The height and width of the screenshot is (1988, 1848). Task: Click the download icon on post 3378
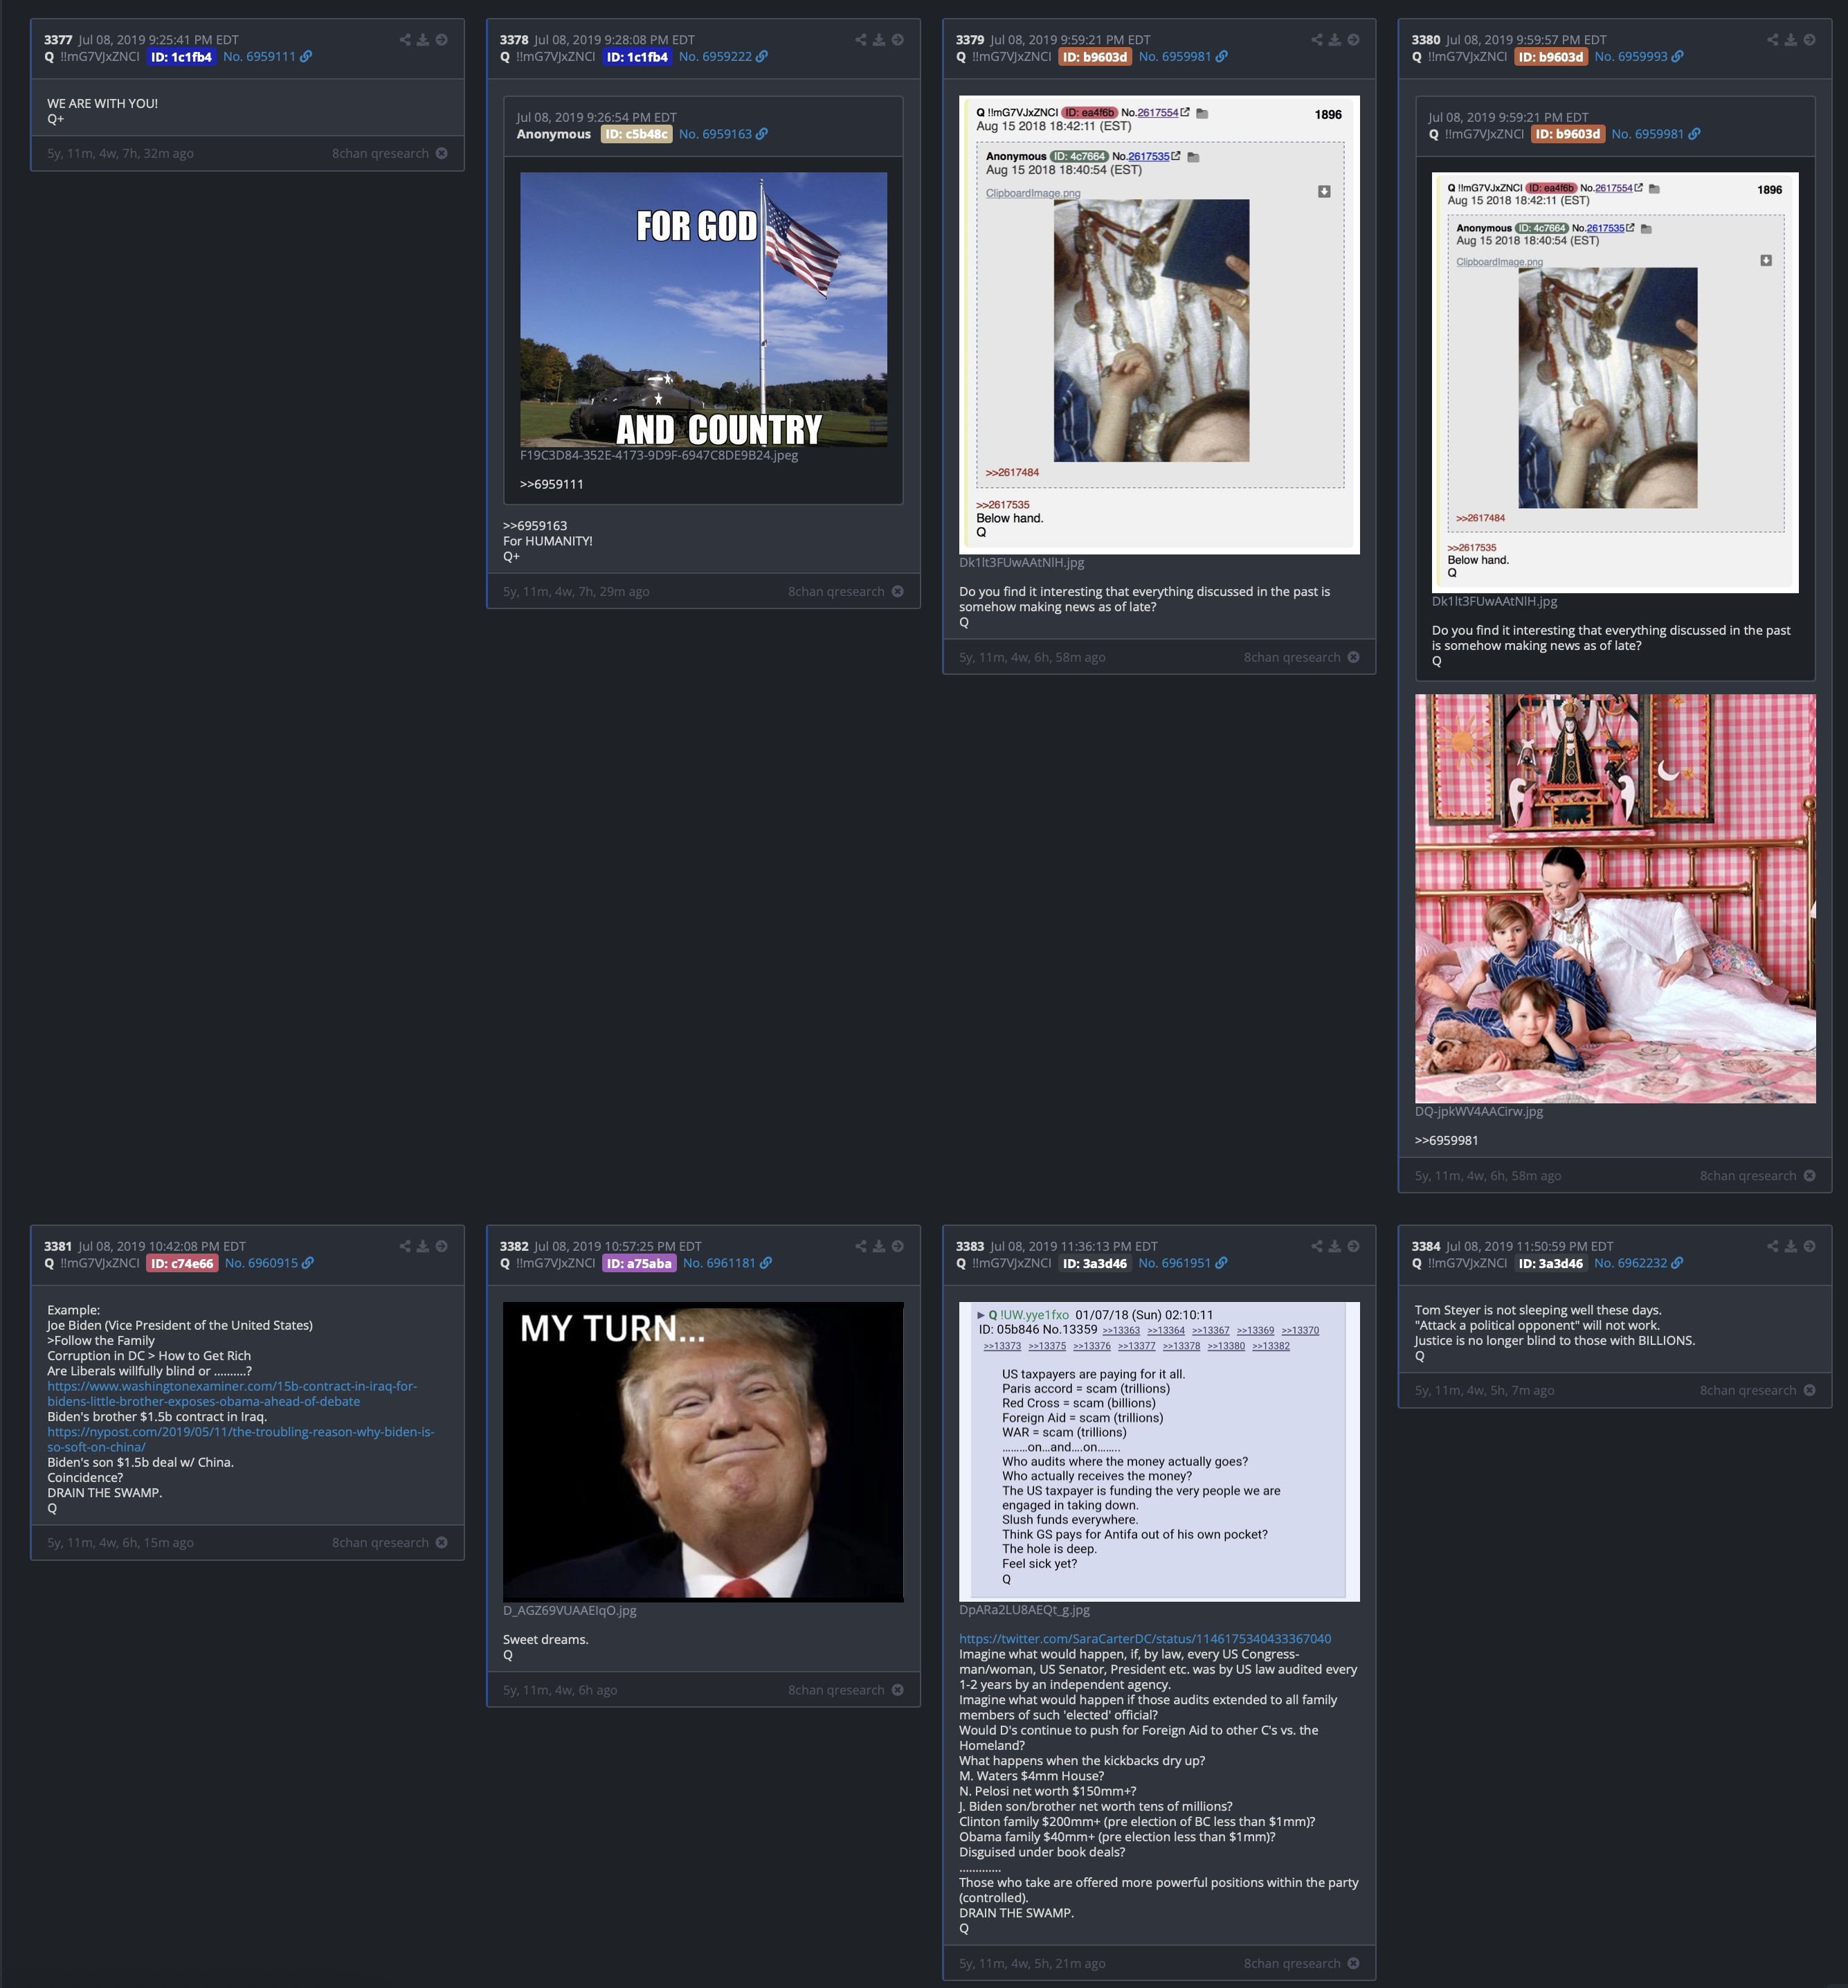click(879, 40)
